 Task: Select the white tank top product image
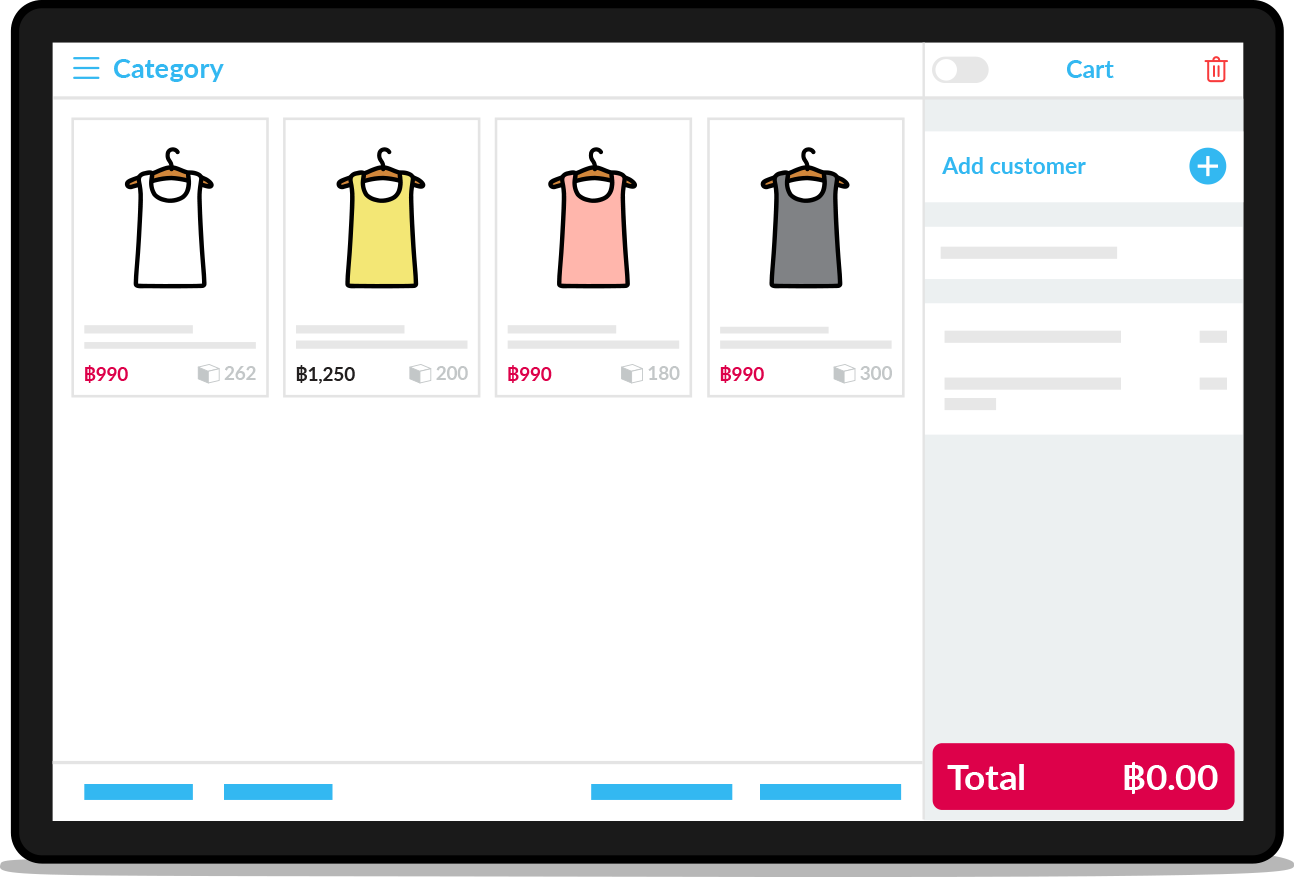click(x=170, y=218)
